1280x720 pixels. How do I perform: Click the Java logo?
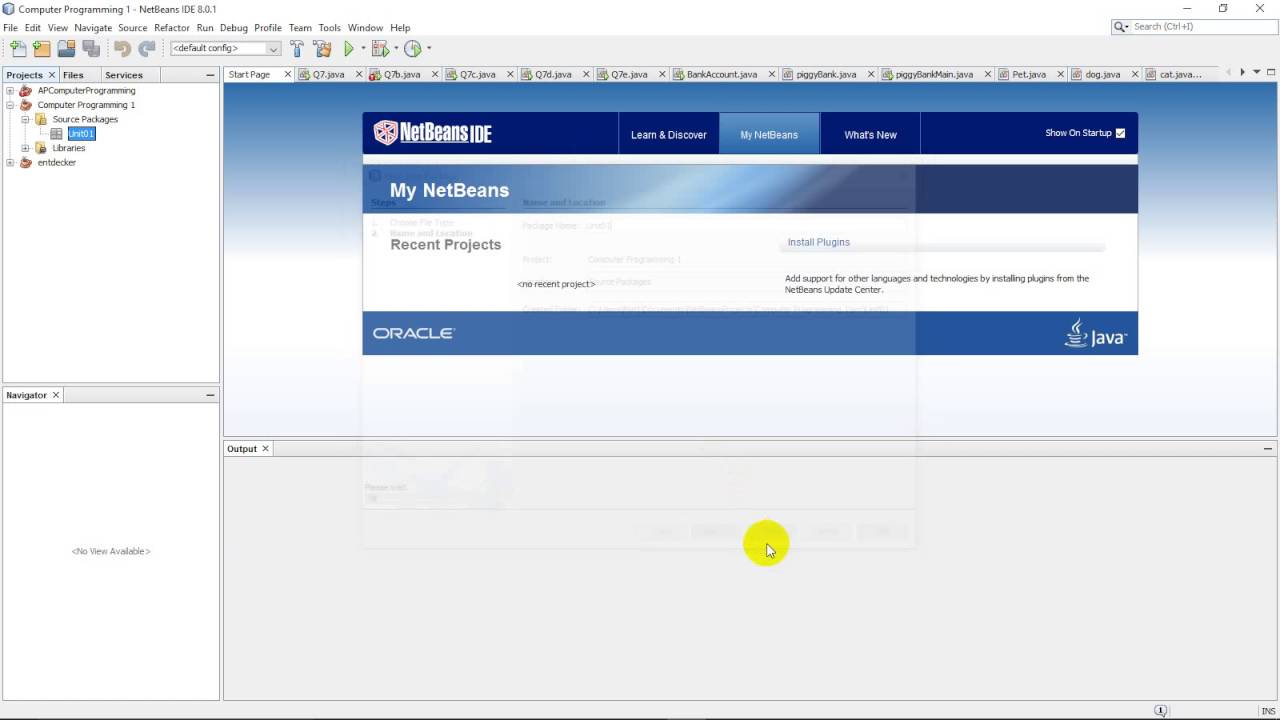pos(1096,333)
